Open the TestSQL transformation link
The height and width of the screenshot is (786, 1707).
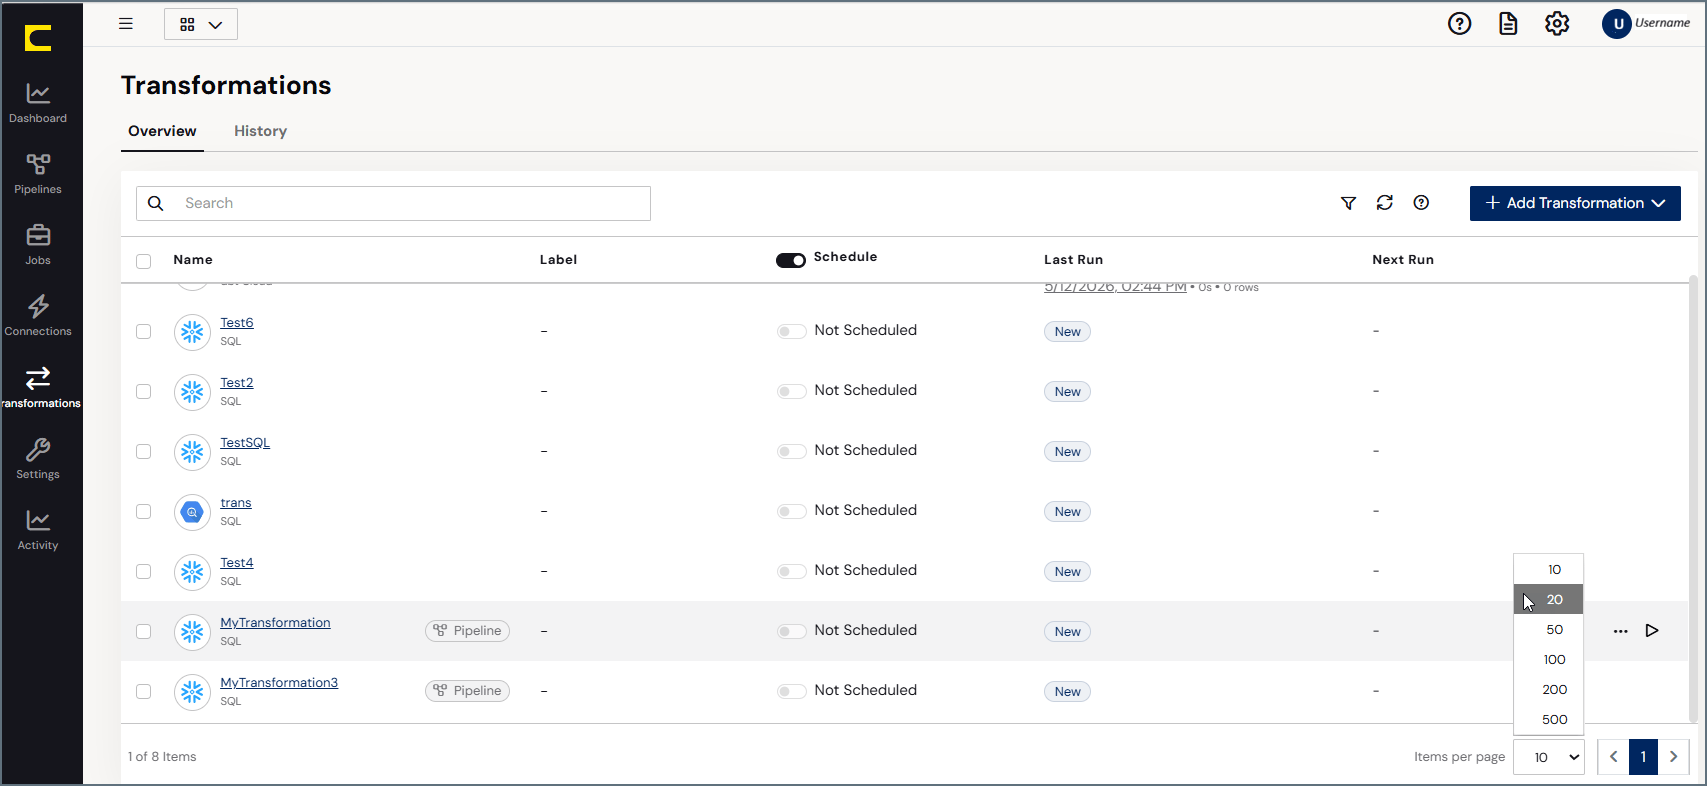click(x=245, y=443)
